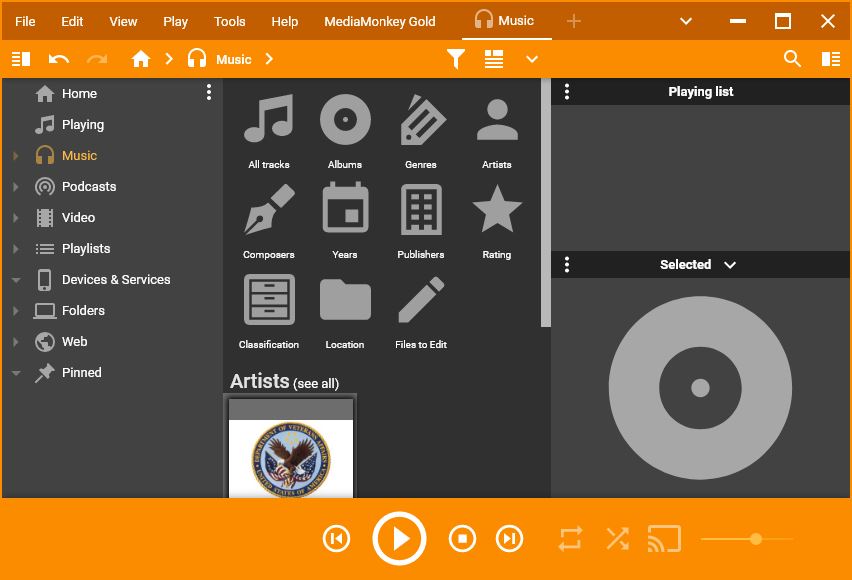Click the list view mode icon
Screen dimensions: 852x580
tap(494, 59)
